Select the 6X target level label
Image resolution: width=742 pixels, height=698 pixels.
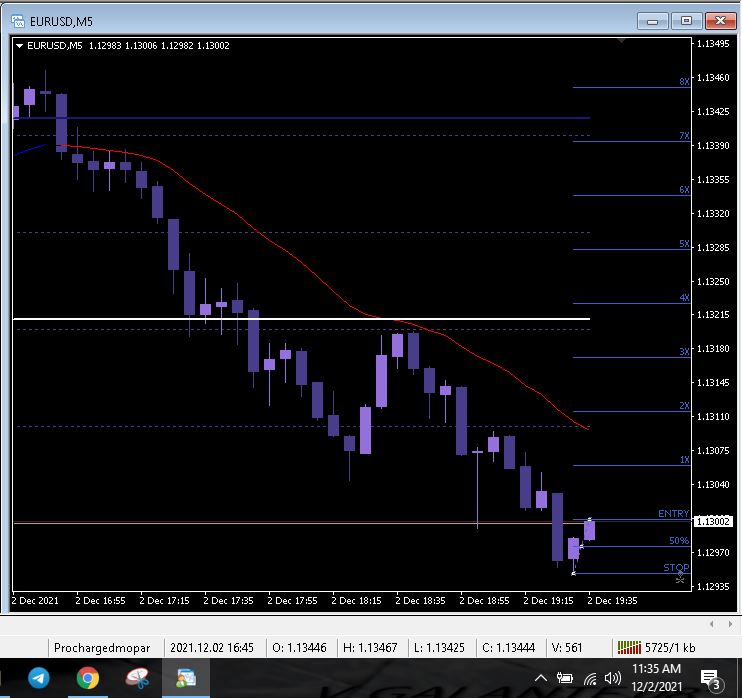pyautogui.click(x=684, y=190)
